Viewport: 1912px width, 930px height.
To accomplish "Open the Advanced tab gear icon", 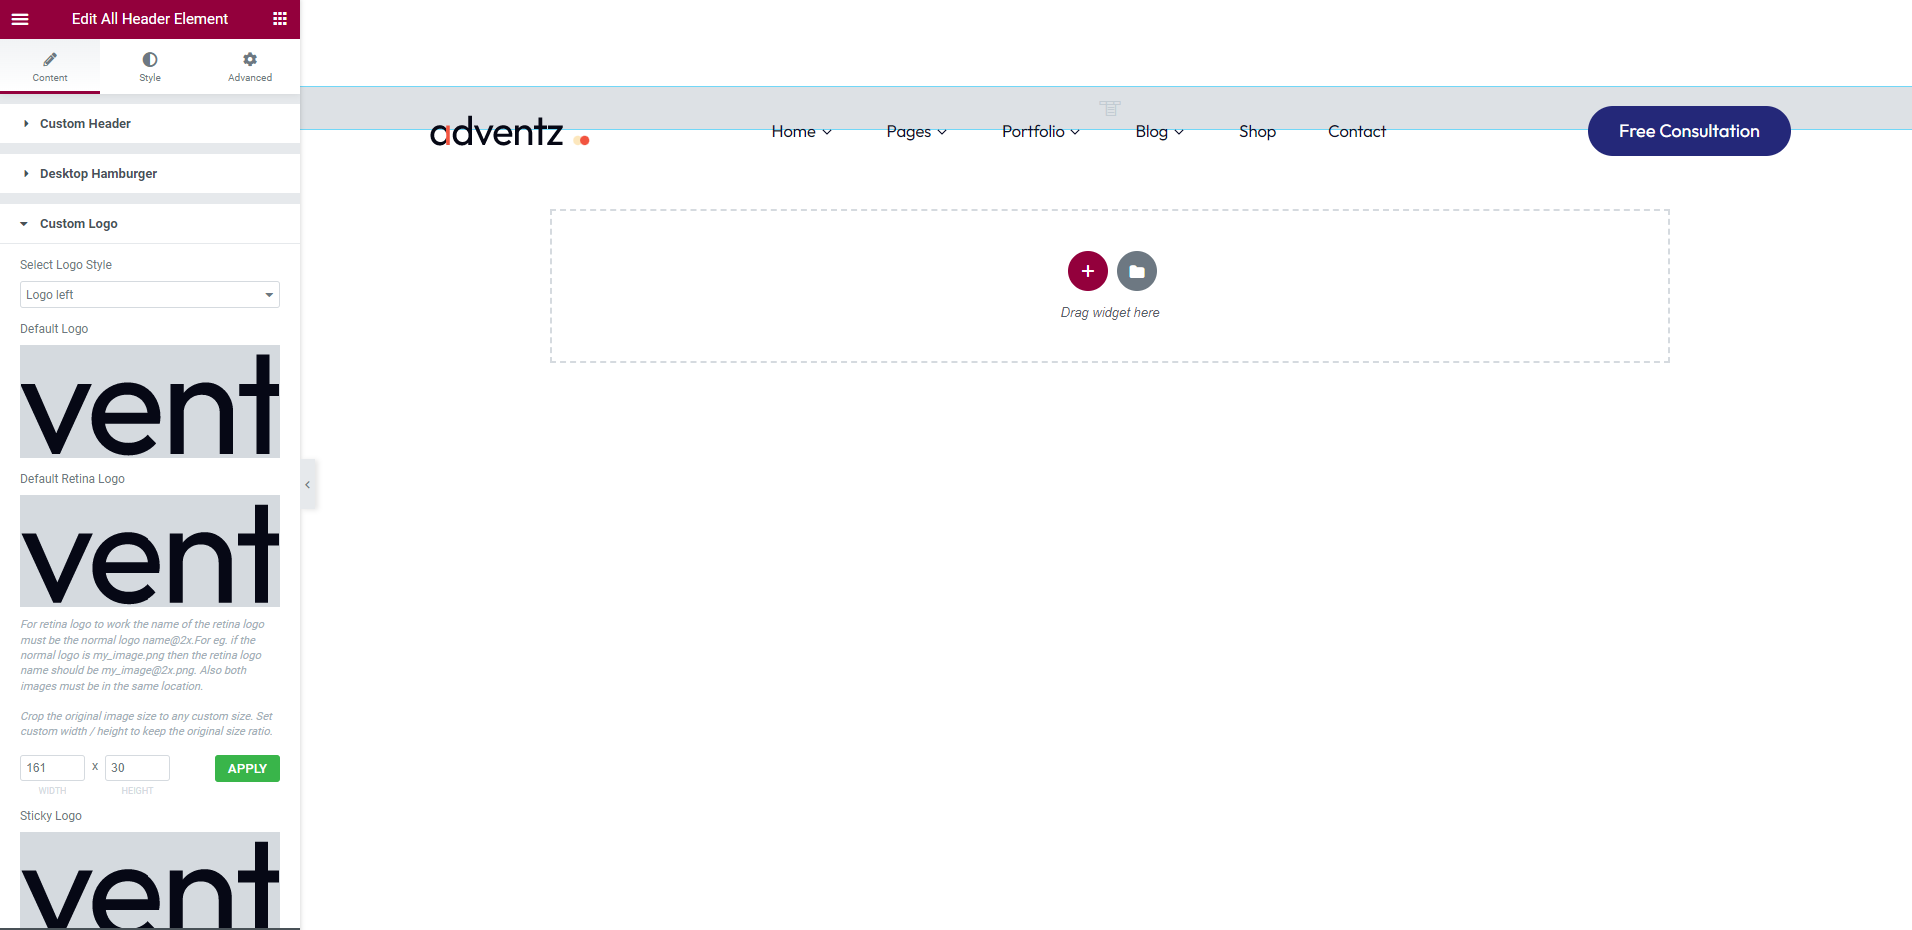I will coord(250,60).
